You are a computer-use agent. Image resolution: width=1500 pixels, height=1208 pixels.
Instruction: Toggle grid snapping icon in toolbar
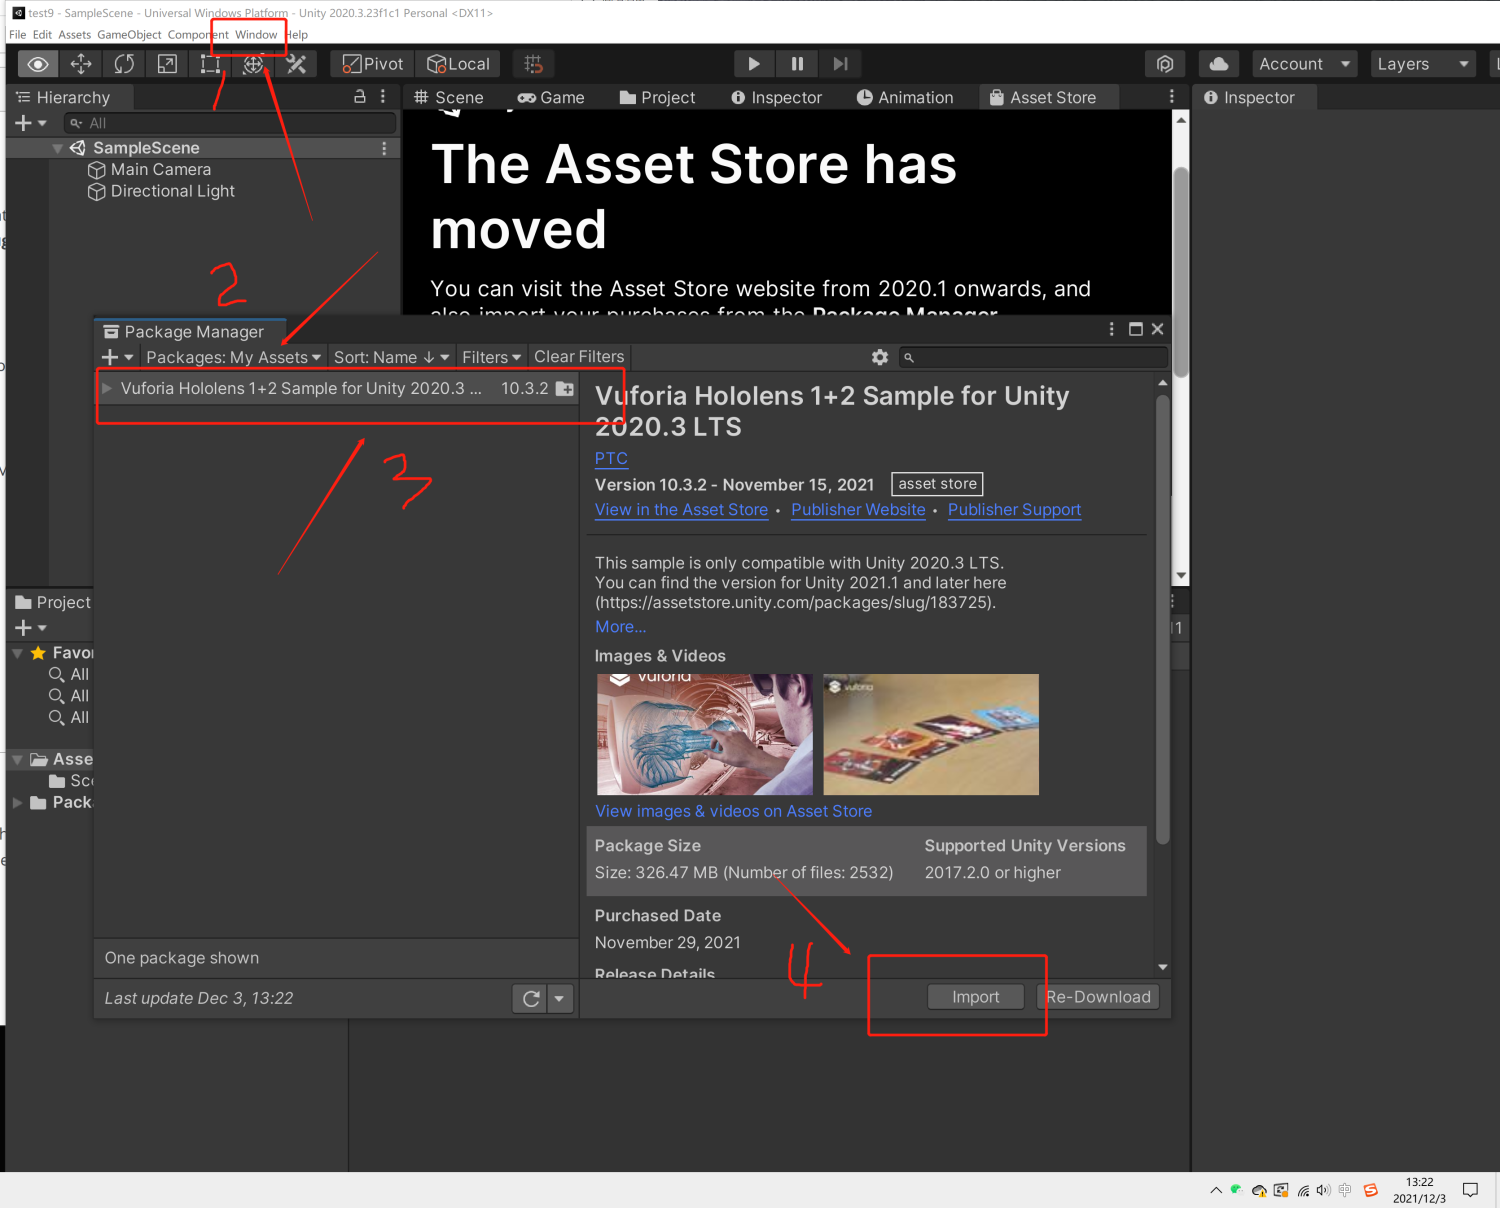[534, 64]
